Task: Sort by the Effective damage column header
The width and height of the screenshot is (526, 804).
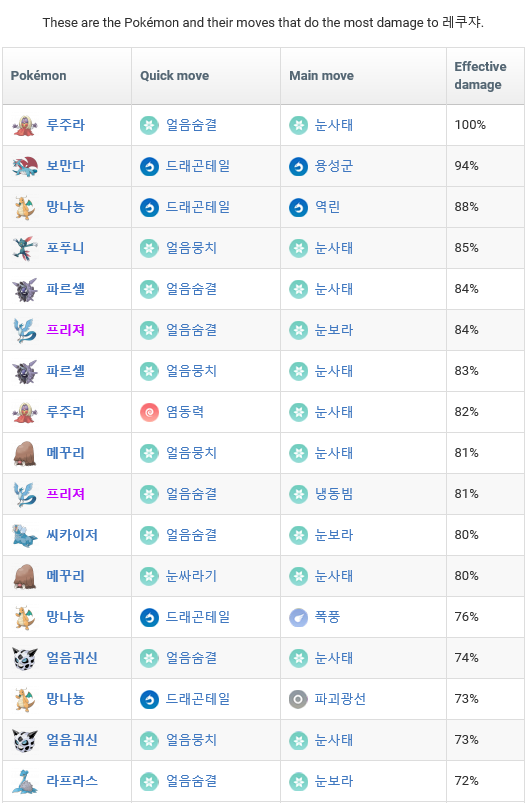Action: tap(480, 76)
